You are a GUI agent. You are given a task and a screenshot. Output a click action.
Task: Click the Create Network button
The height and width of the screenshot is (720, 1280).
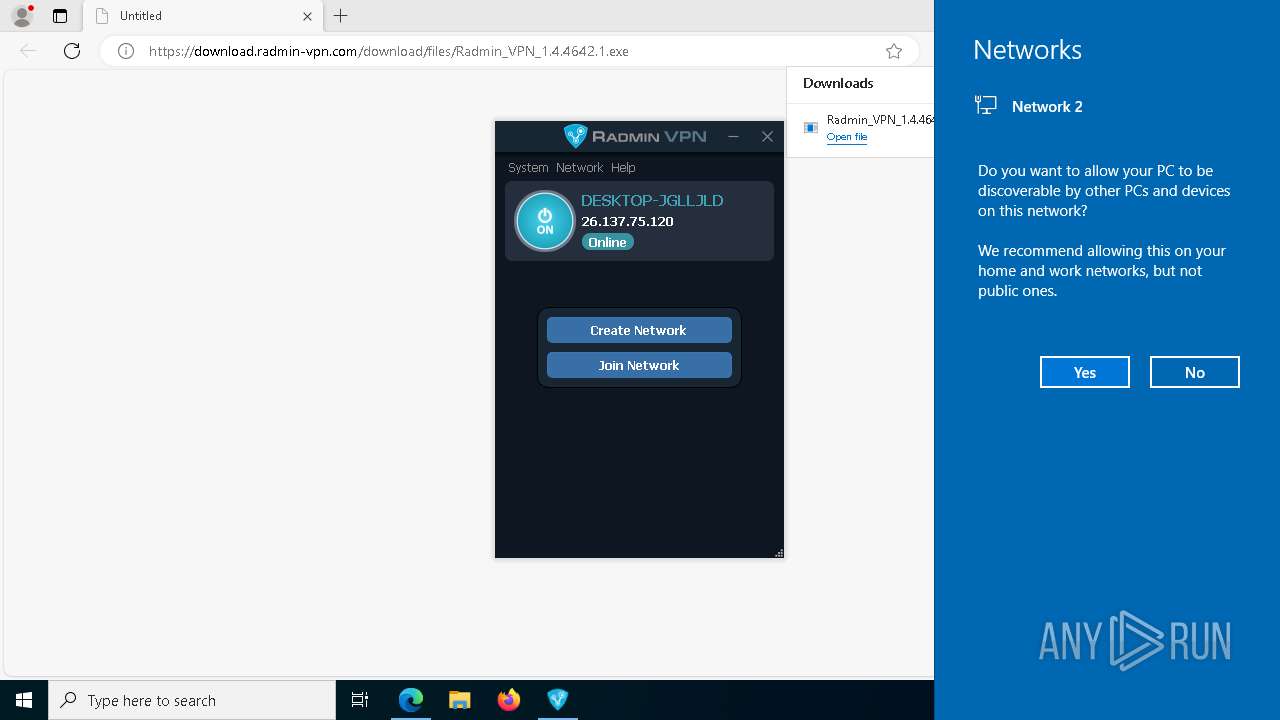[x=639, y=330]
